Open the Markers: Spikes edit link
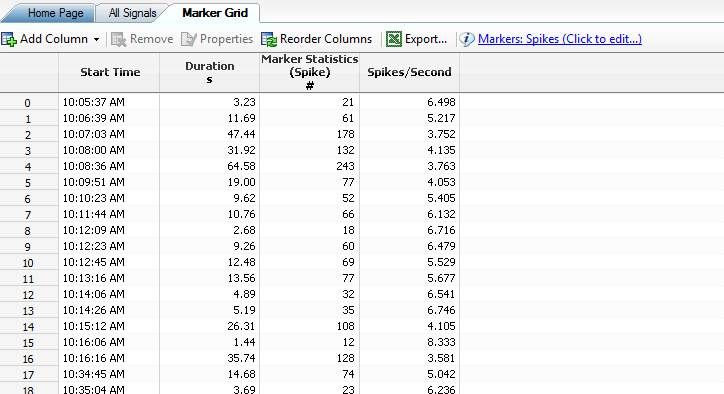Screen dimensions: 724x394 560,39
